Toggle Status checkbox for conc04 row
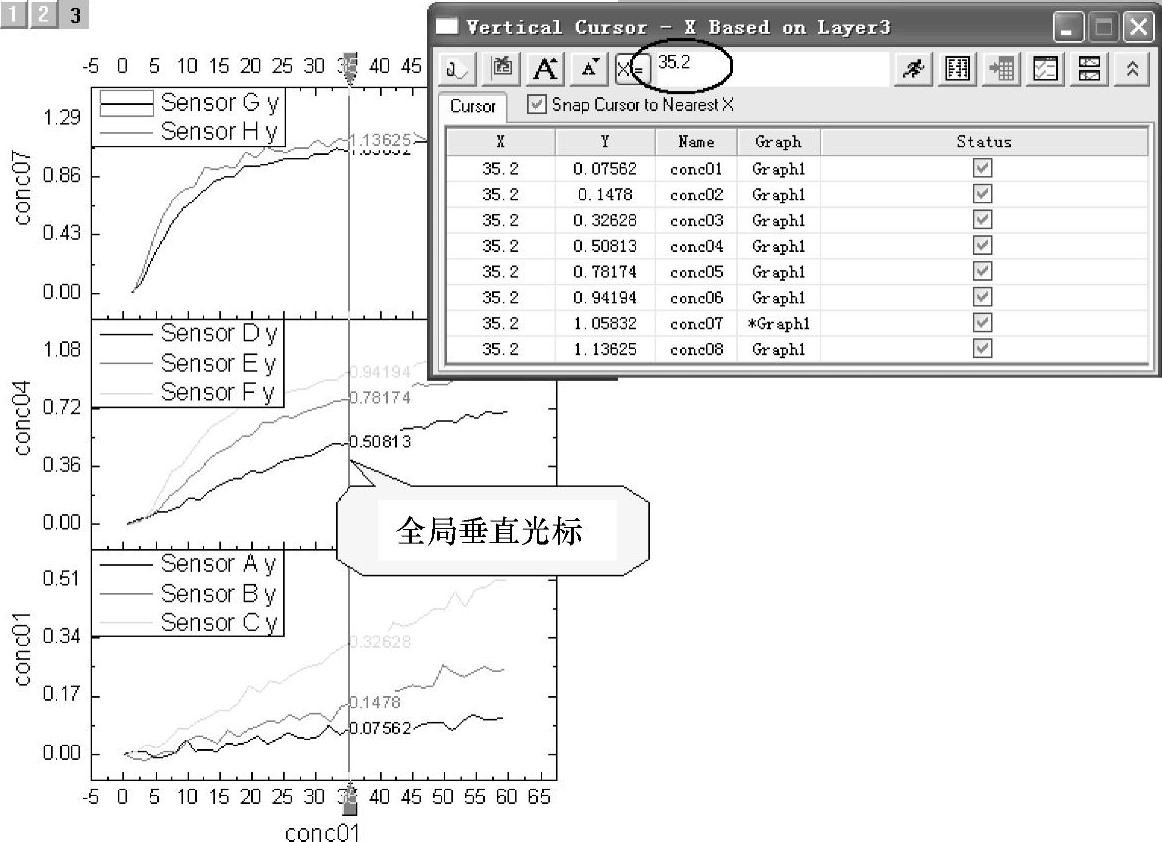 click(983, 245)
